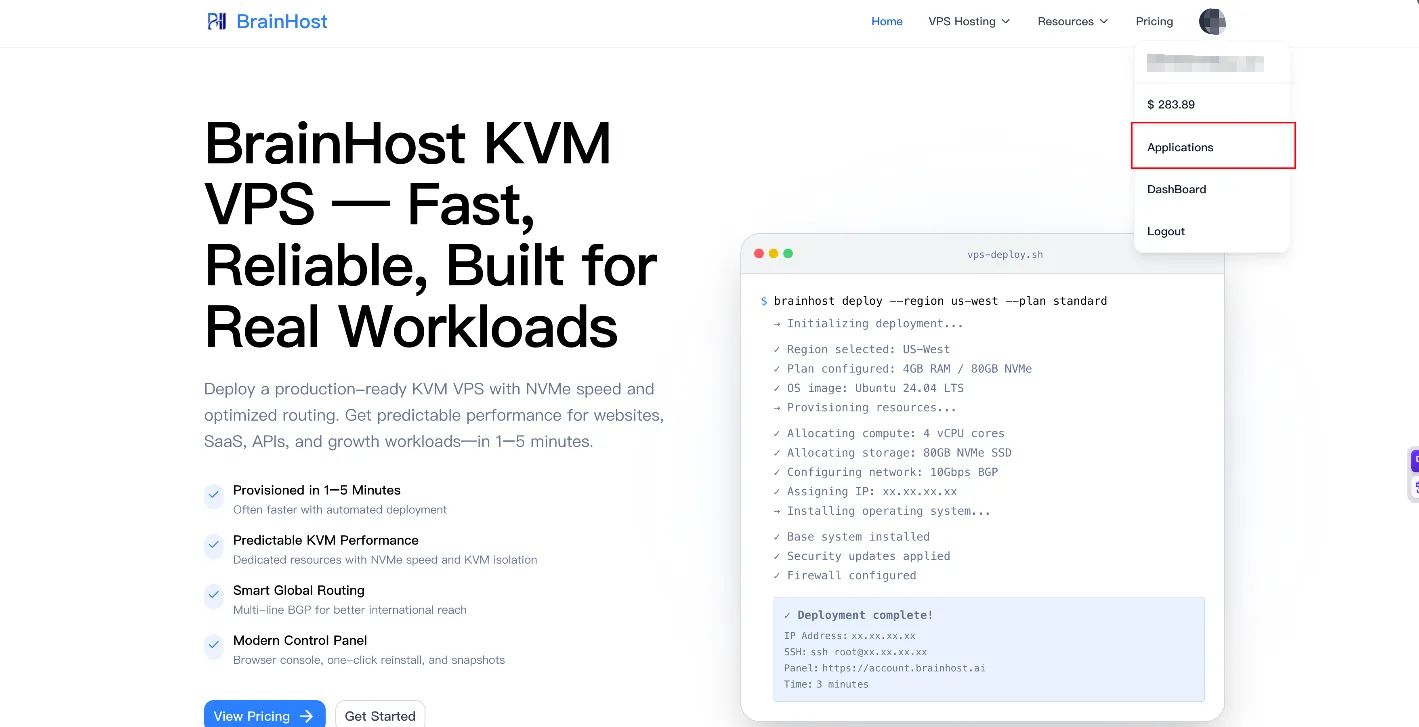Click the check icon beside Smart Global Routing
The height and width of the screenshot is (727, 1419).
(213, 596)
